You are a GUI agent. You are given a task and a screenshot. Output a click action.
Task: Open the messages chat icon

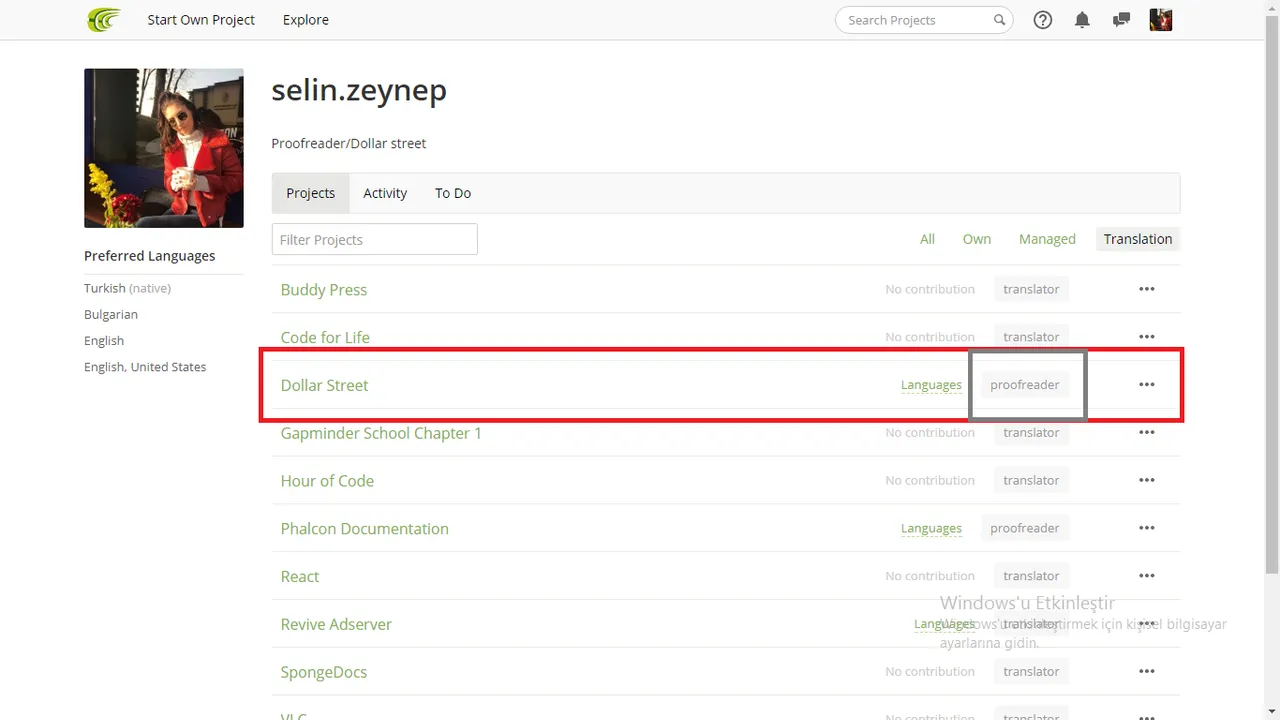pos(1121,20)
